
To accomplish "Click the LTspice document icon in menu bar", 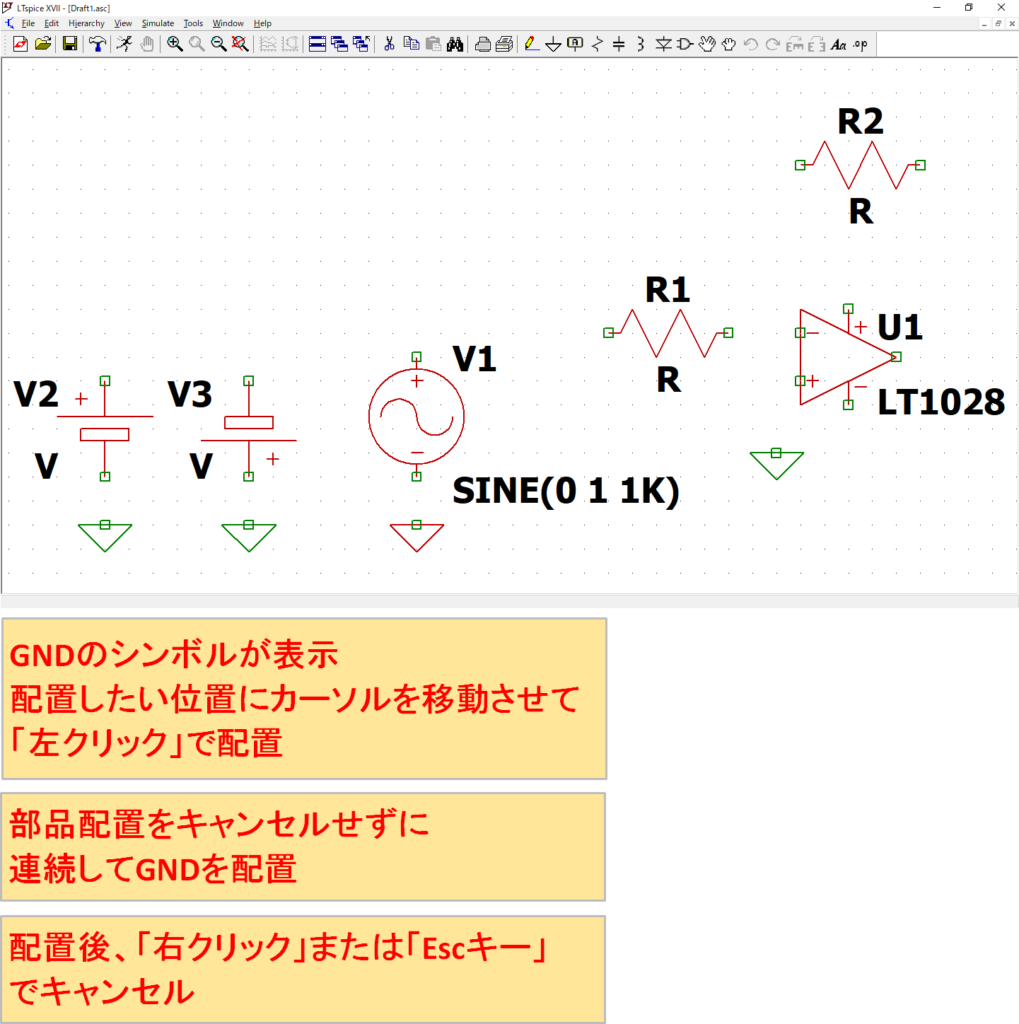I will click(x=9, y=24).
